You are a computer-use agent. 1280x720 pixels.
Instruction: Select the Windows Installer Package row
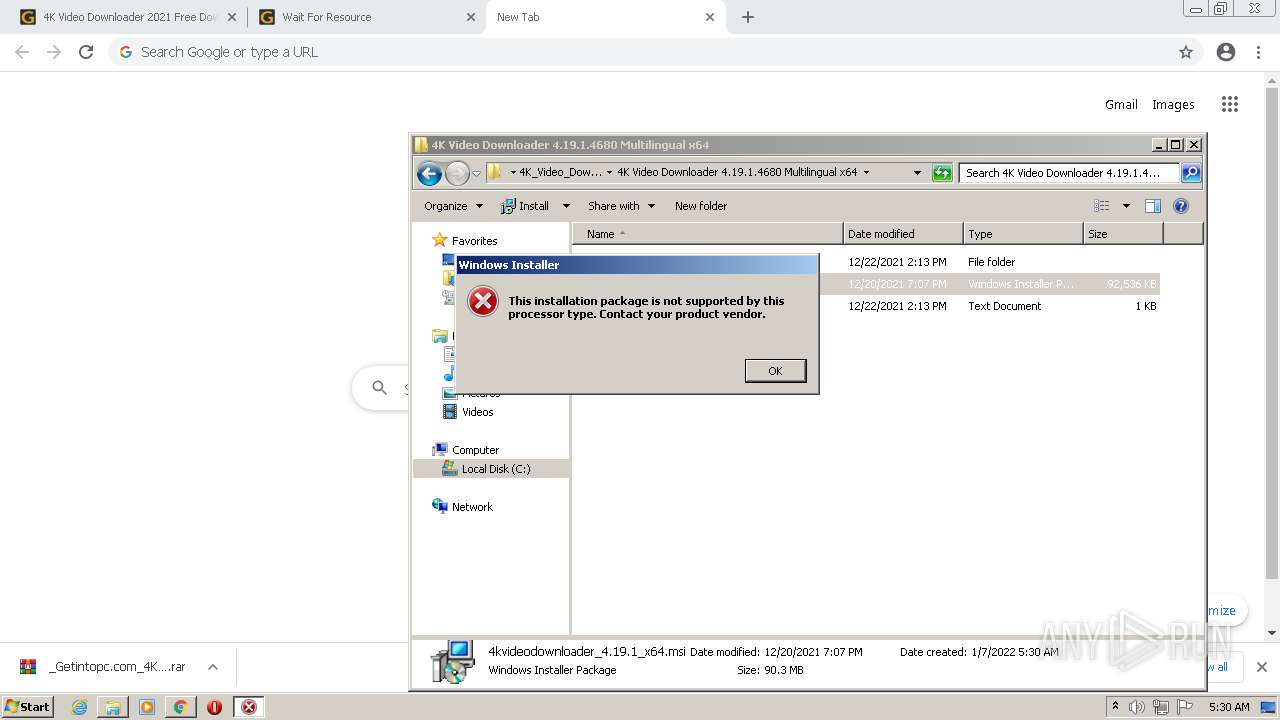point(990,284)
